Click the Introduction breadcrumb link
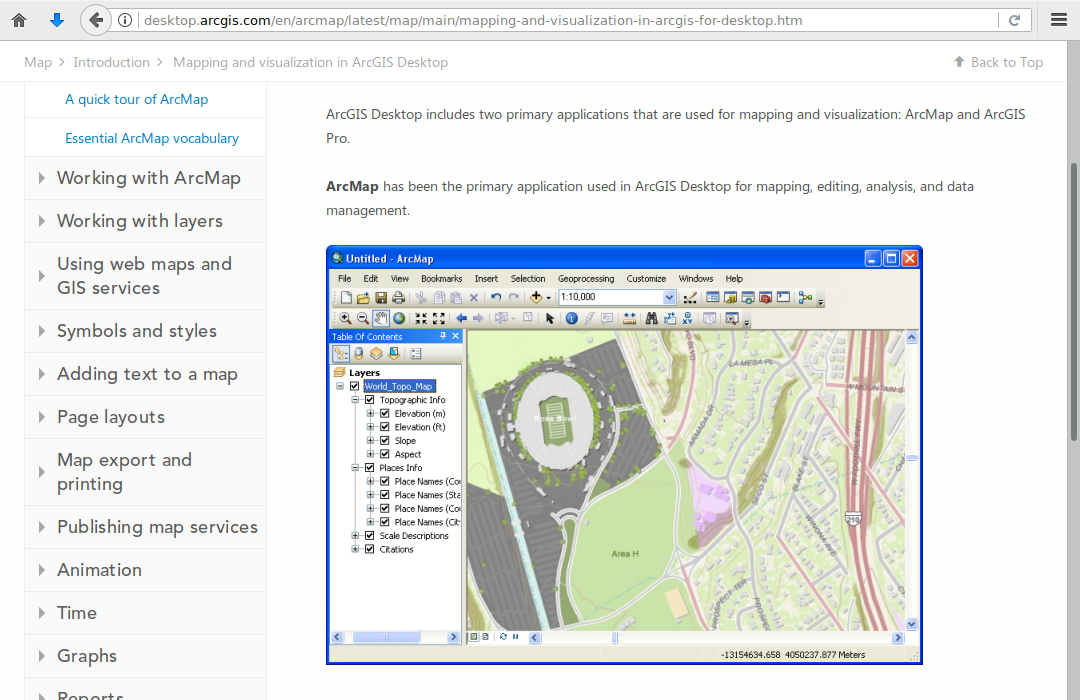Screen dimensions: 1080x700 click(112, 62)
